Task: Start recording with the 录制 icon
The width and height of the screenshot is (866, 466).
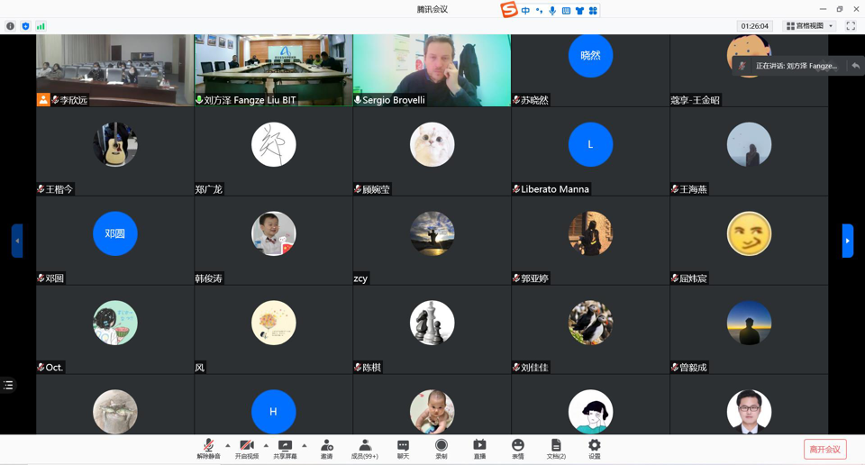Action: tap(441, 447)
